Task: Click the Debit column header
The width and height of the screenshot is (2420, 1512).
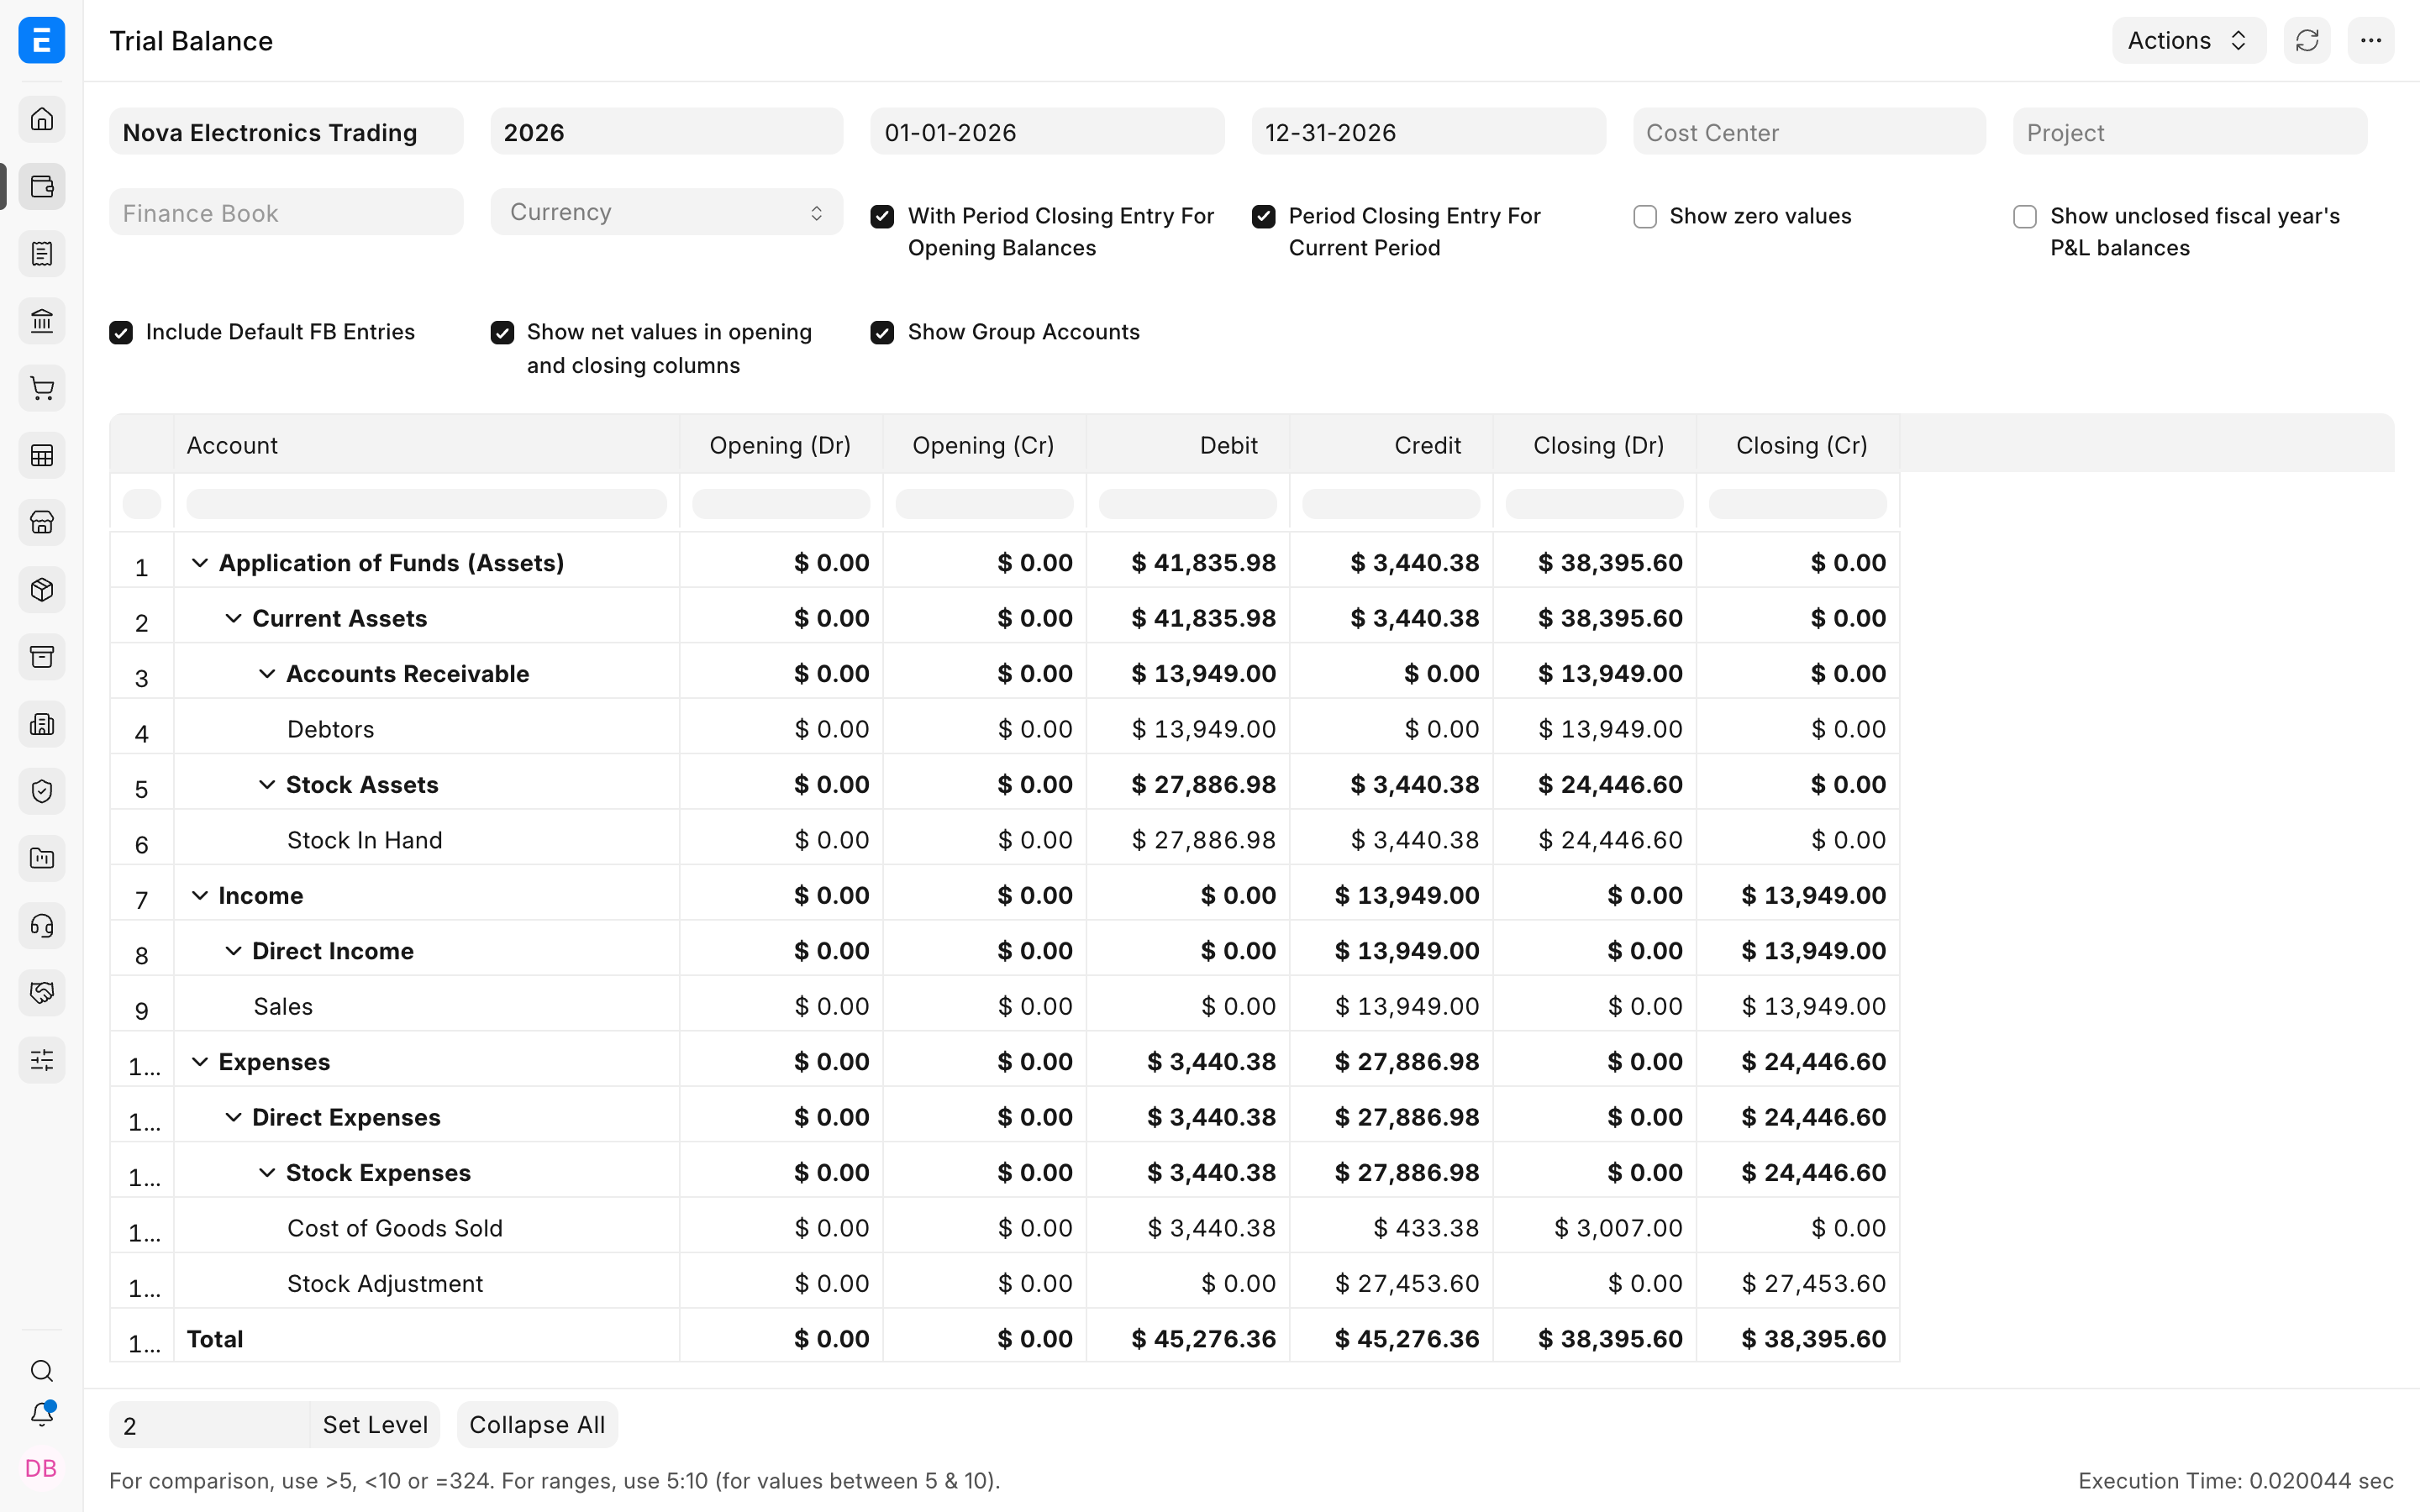Action: [x=1188, y=445]
